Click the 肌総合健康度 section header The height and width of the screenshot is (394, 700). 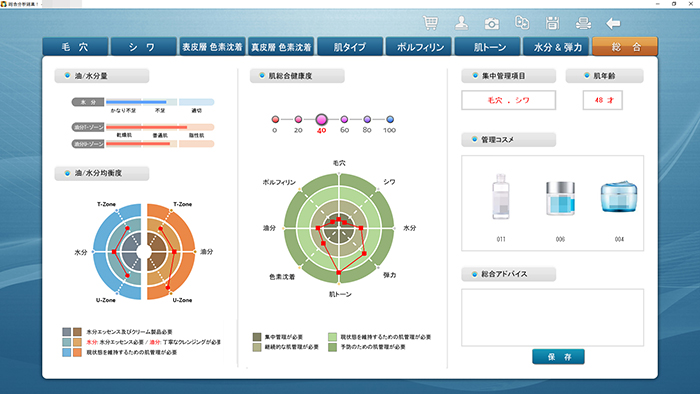tap(297, 76)
